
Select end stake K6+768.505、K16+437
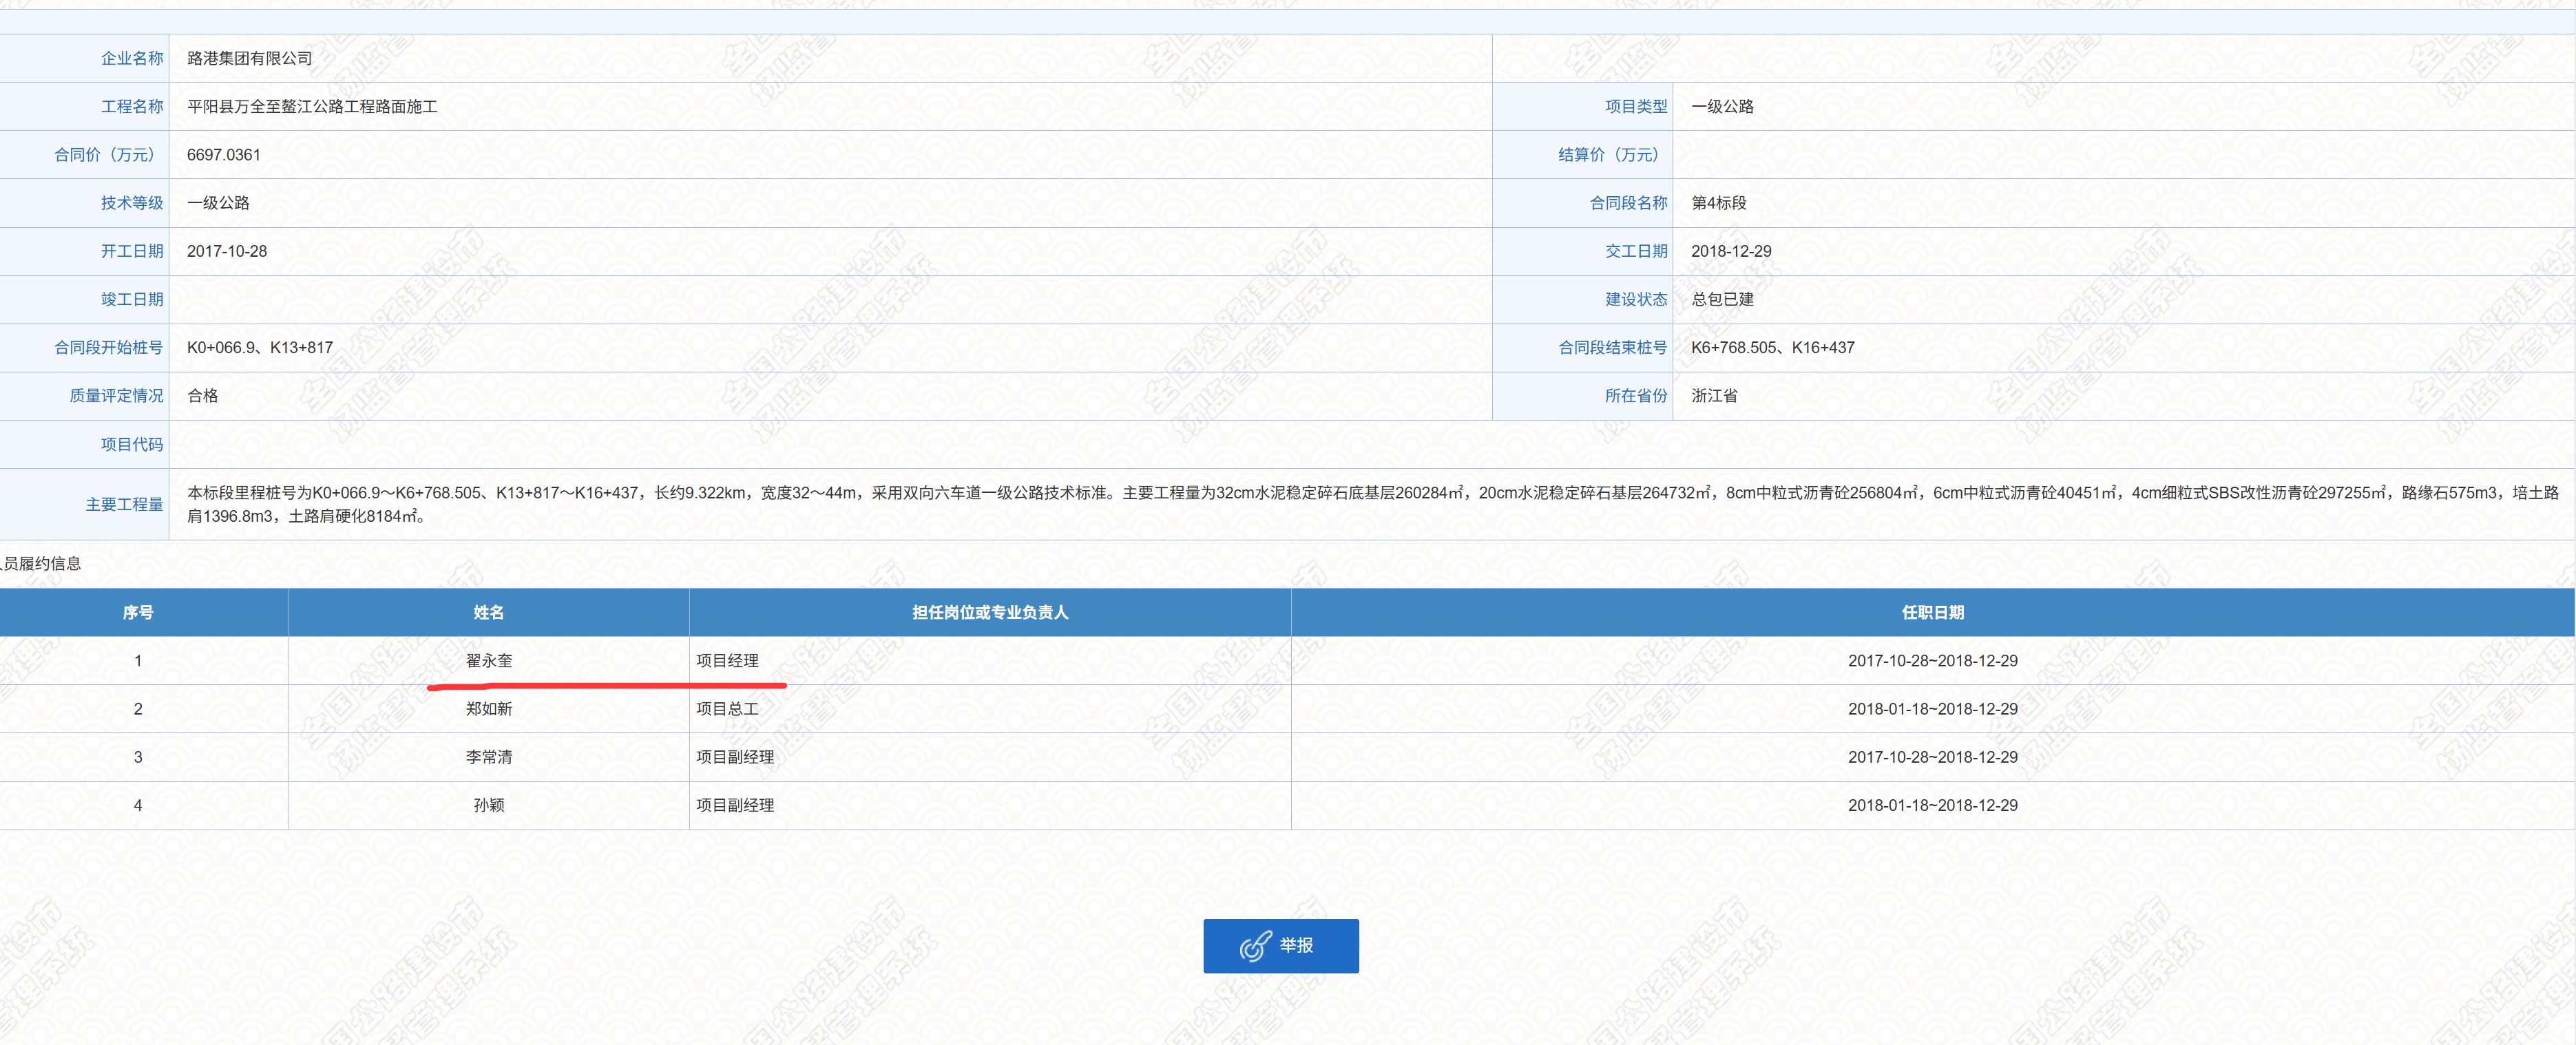pyautogui.click(x=1773, y=347)
